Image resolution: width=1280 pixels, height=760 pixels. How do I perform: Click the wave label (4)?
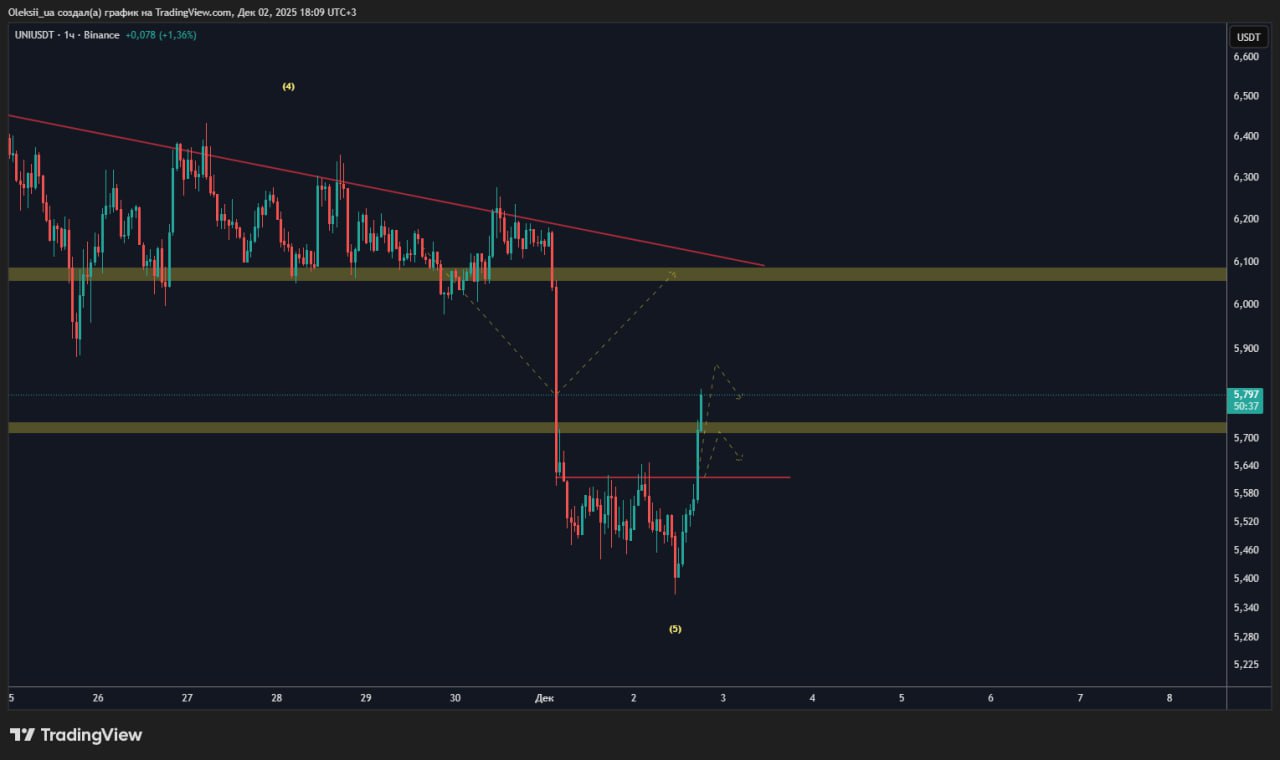pos(288,87)
